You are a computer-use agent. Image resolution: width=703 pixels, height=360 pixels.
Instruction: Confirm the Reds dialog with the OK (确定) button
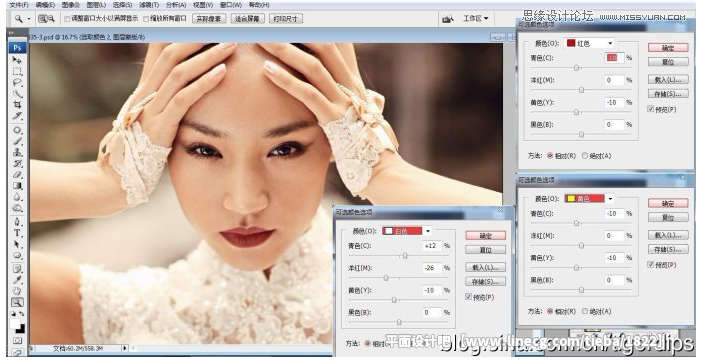[668, 48]
